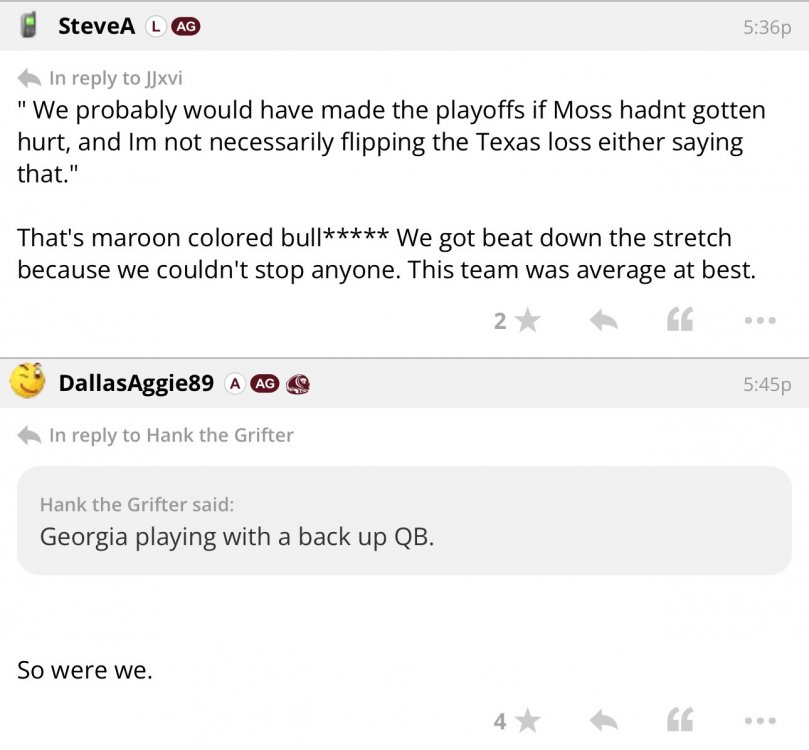Click SteveA's phone avatar icon
Viewport: 809px width, 750px height.
click(30, 26)
